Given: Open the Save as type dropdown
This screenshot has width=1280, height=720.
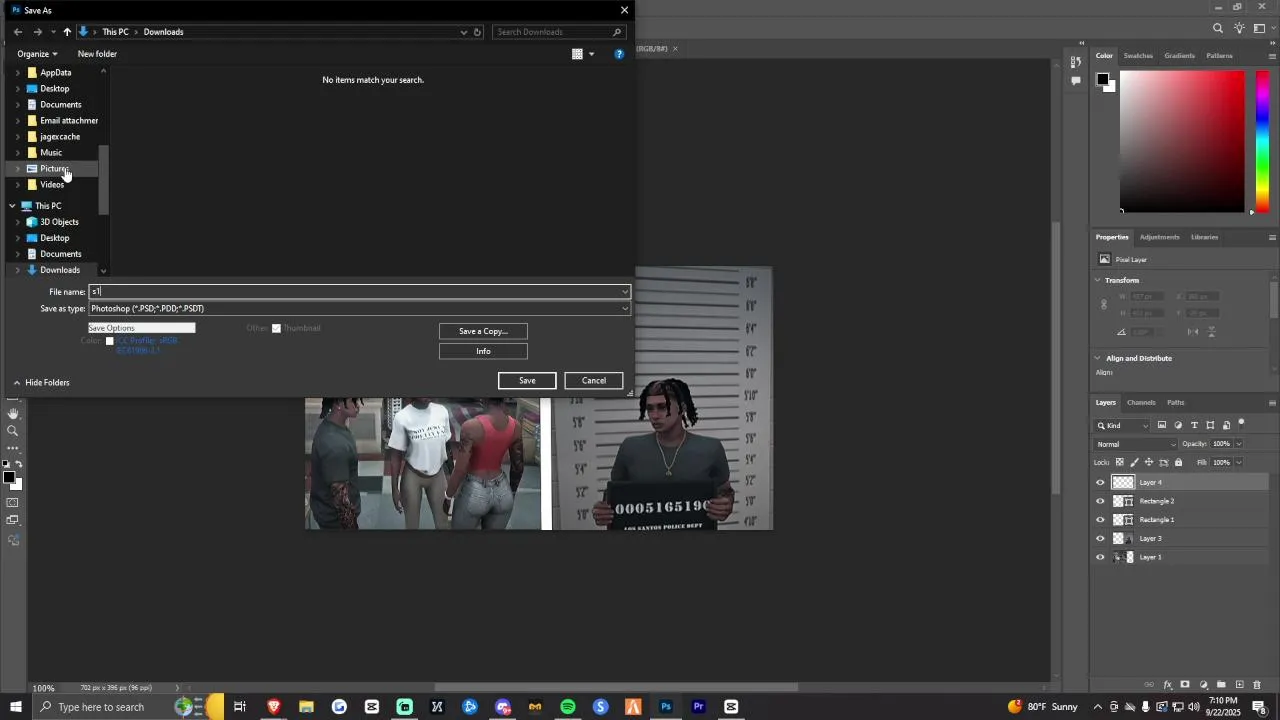Looking at the screenshot, I should [x=625, y=309].
